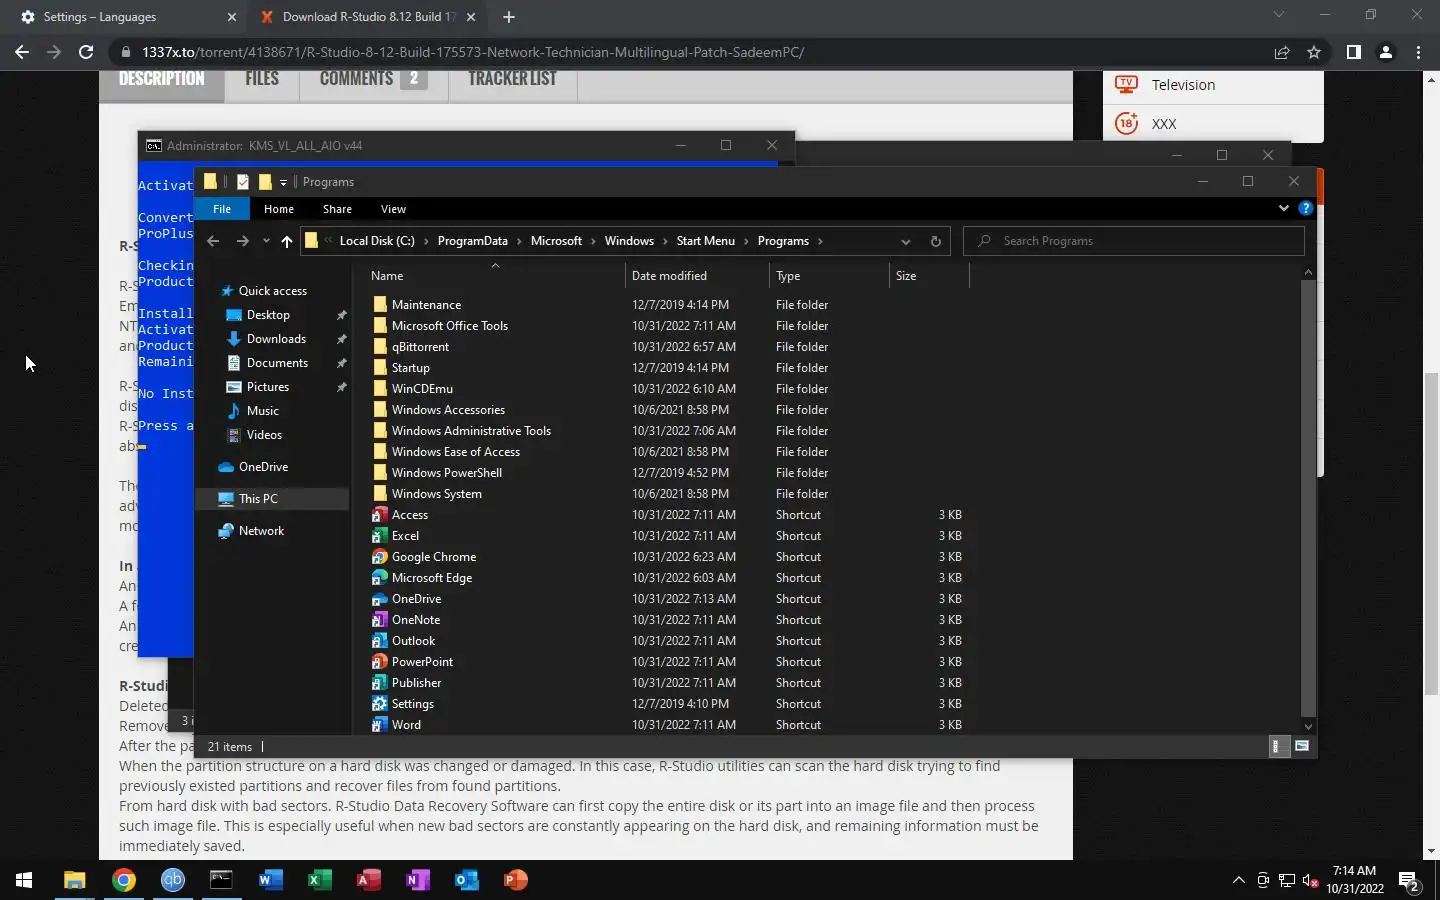Image resolution: width=1440 pixels, height=900 pixels.
Task: Switch to large icons view in status bar
Action: [1302, 746]
